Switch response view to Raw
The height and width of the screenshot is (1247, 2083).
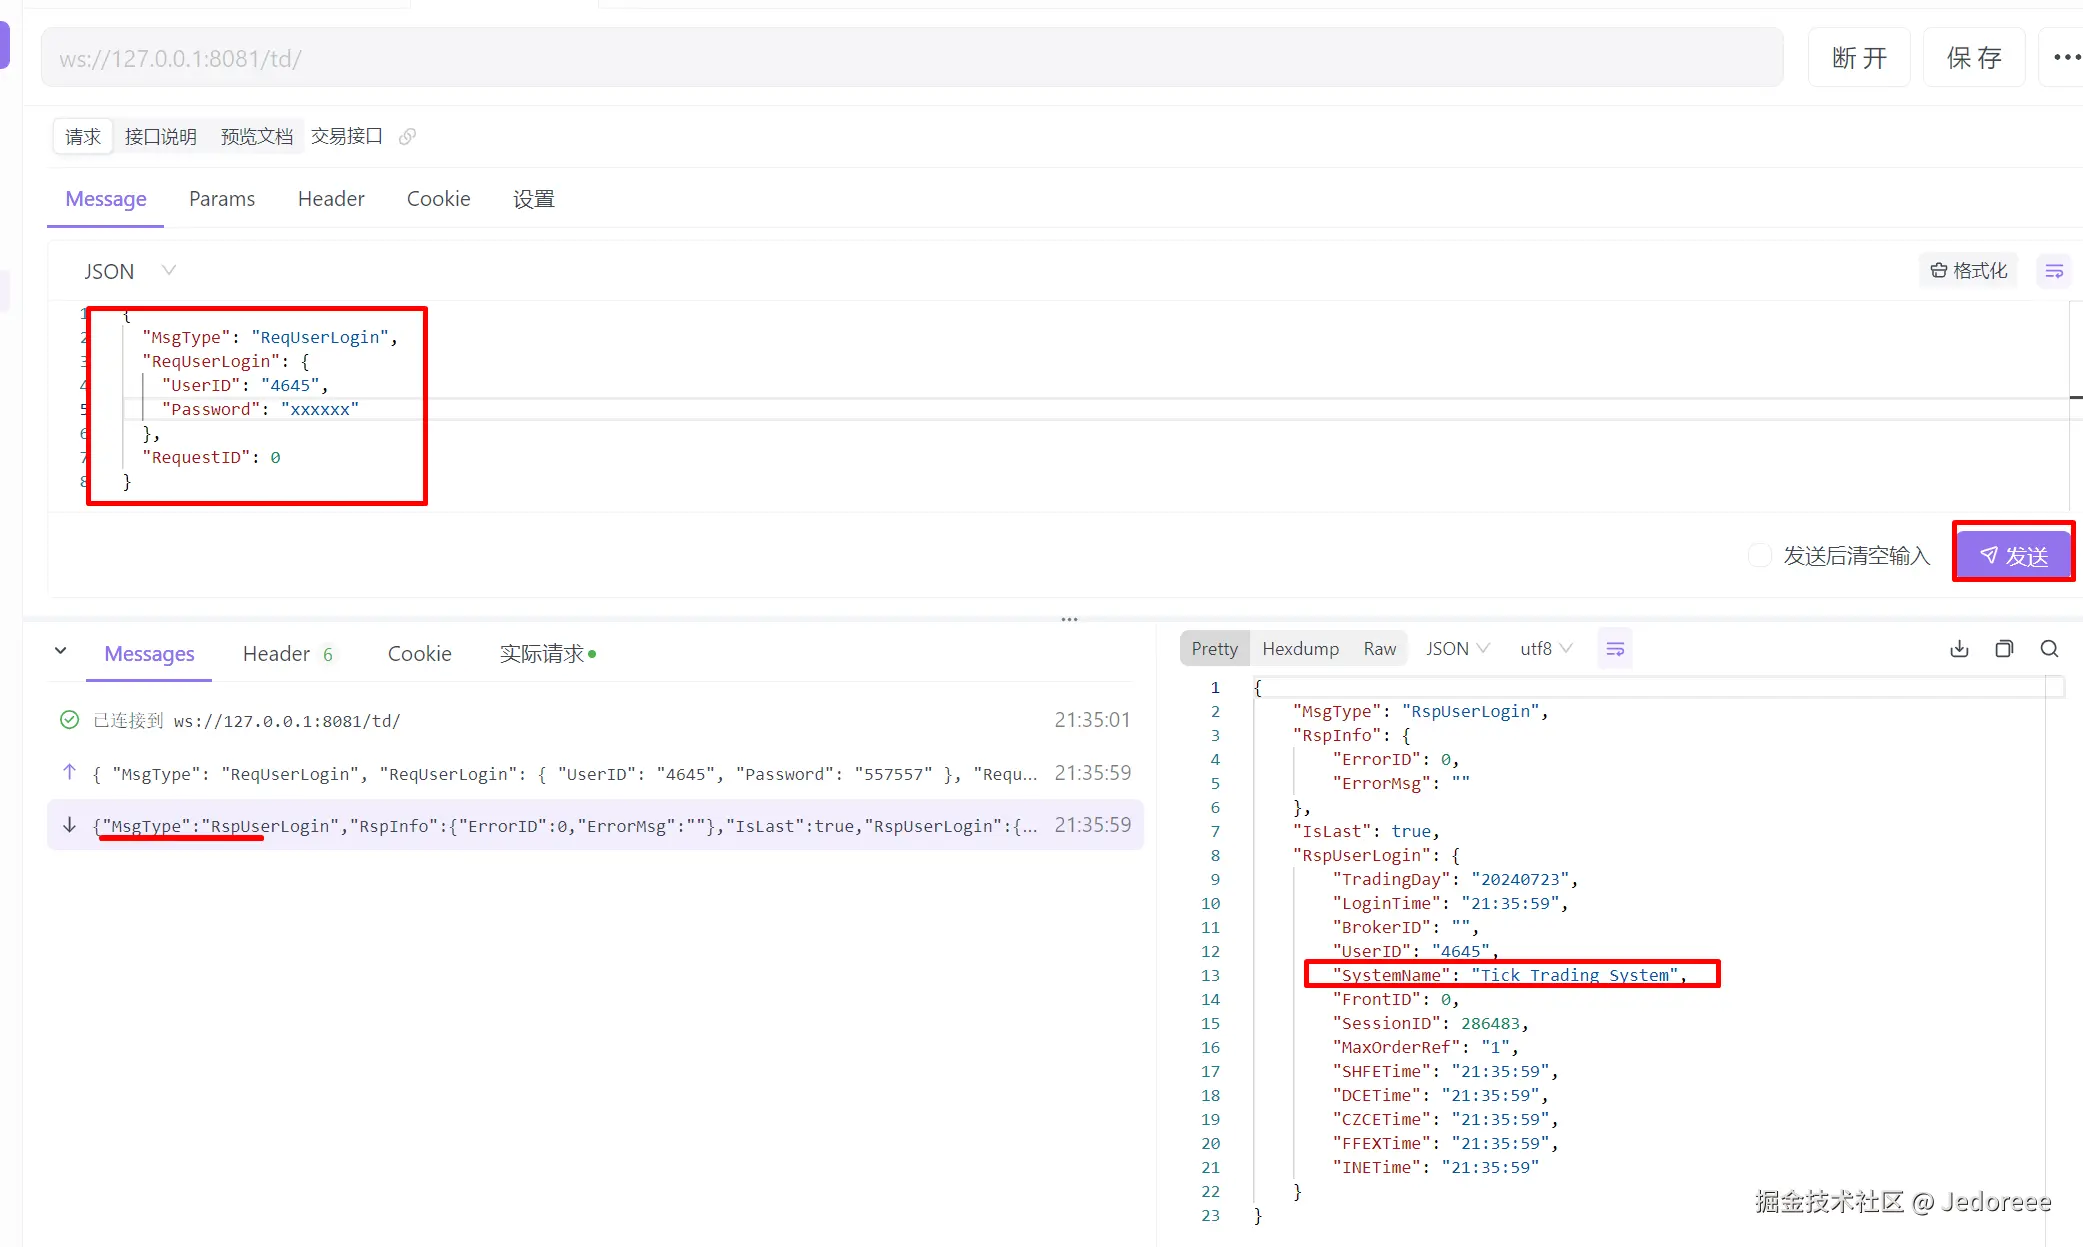[x=1379, y=649]
